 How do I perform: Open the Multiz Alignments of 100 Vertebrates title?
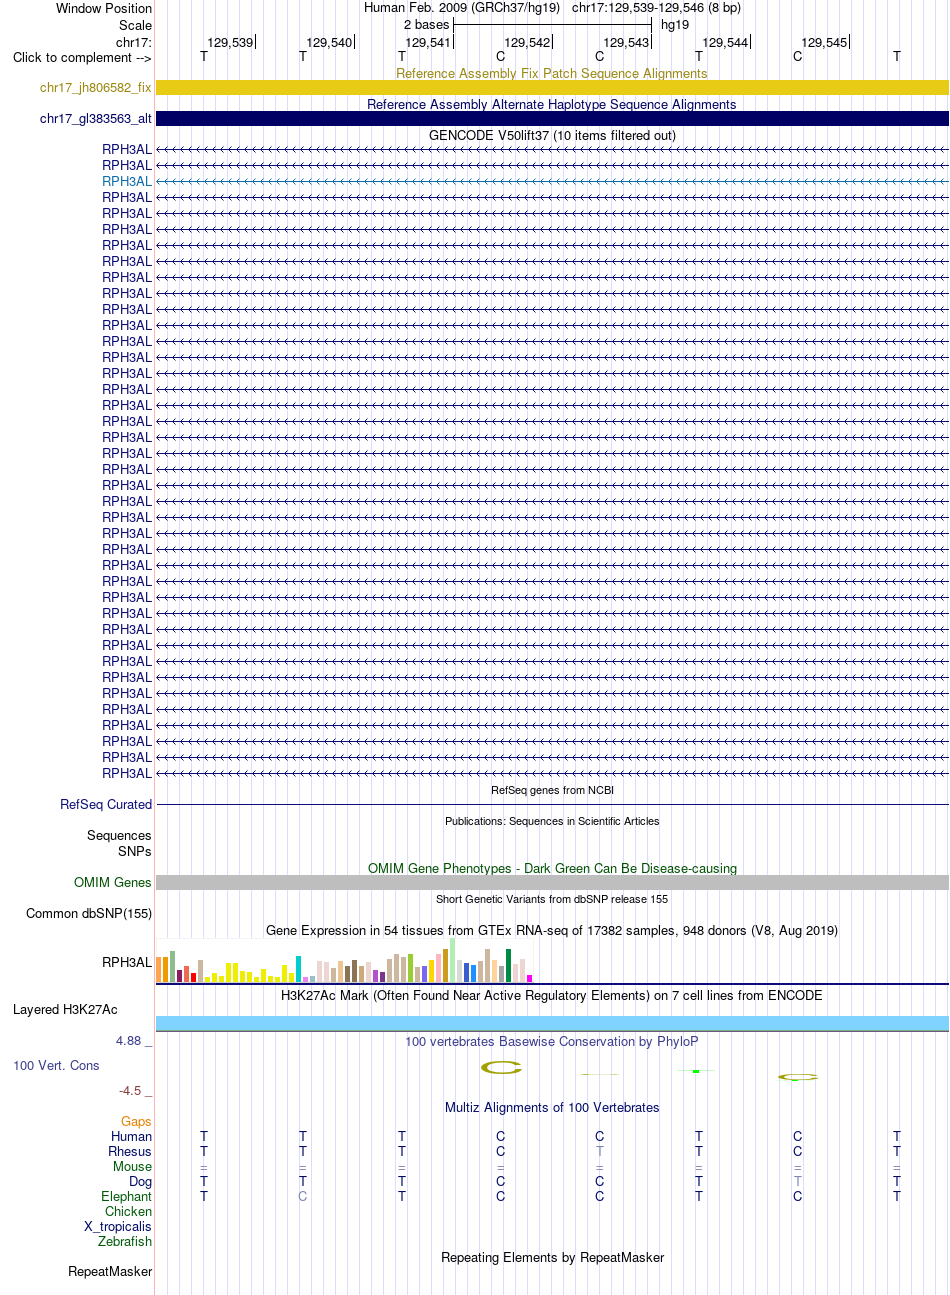tap(552, 1108)
